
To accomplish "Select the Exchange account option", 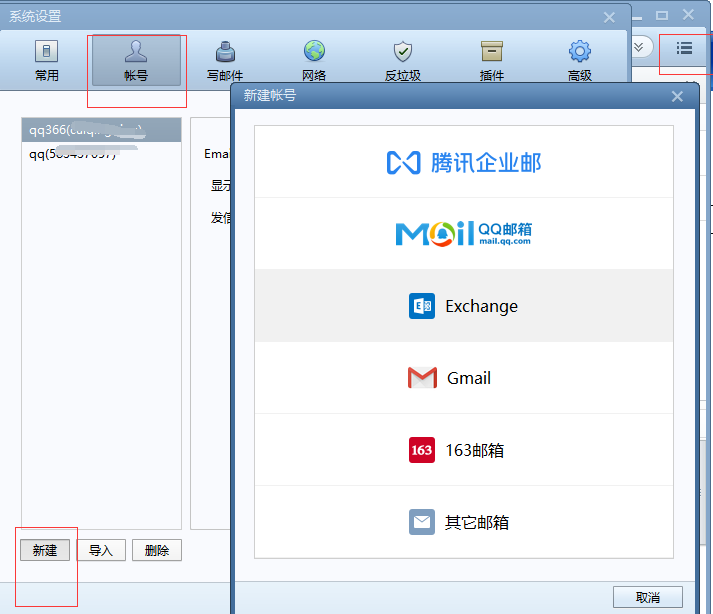I will (x=464, y=306).
